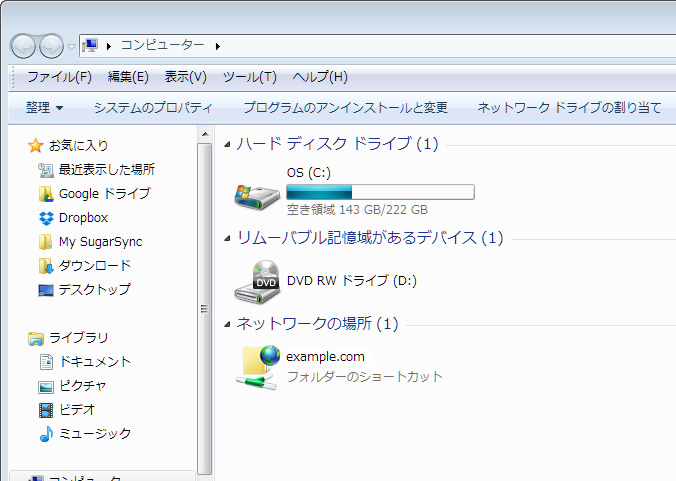Select example.com network location name
The image size is (676, 481).
tap(325, 357)
